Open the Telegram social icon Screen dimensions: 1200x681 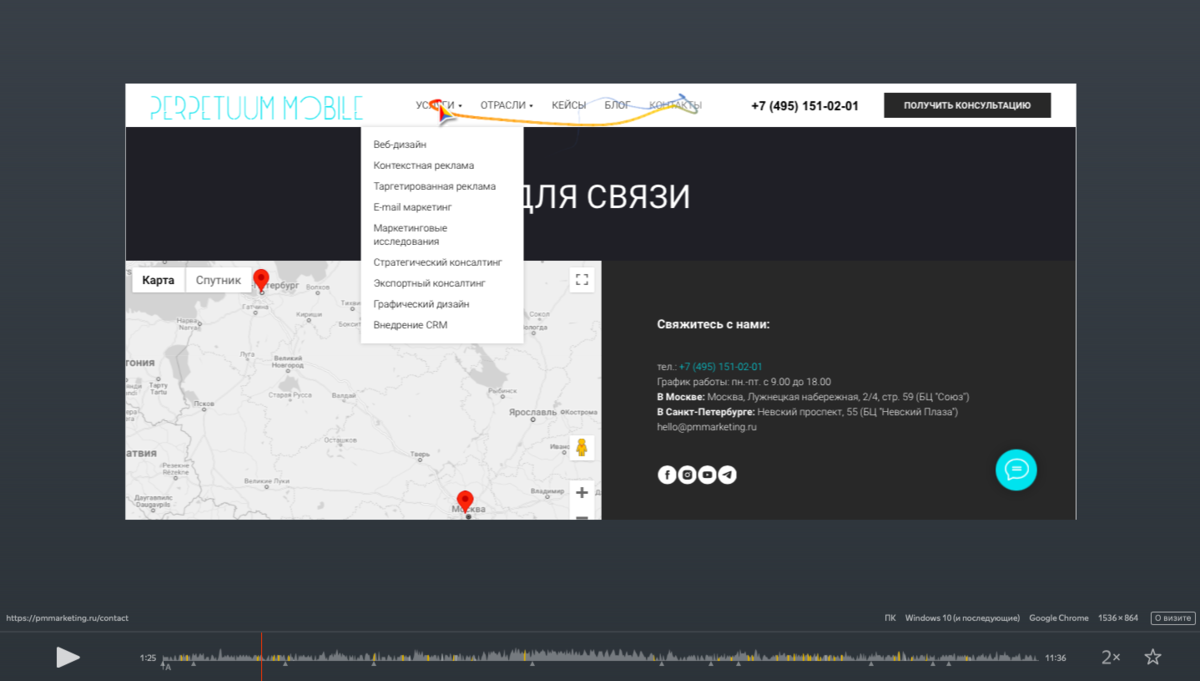tap(727, 474)
